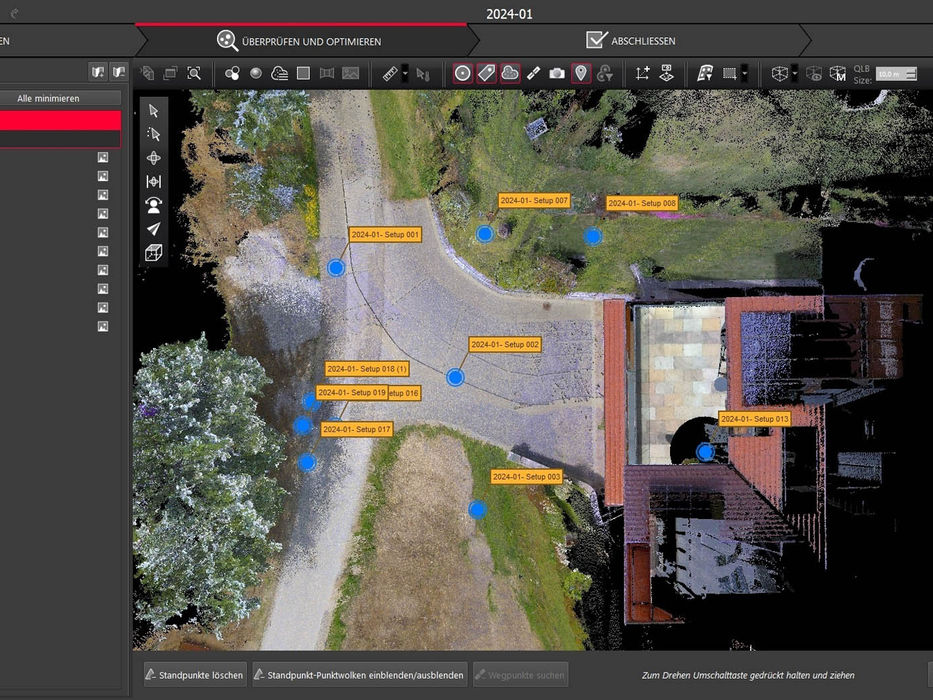
Task: Open the fence selection dropdown arrow
Action: (744, 74)
